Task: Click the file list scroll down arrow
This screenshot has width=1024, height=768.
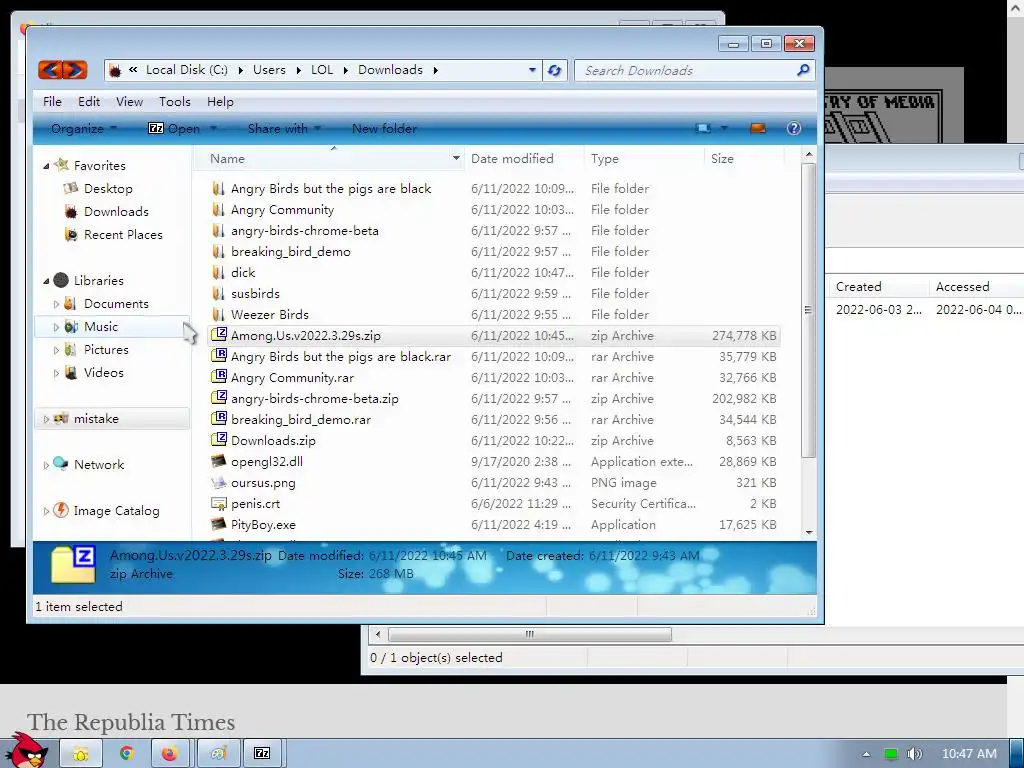Action: (x=809, y=532)
